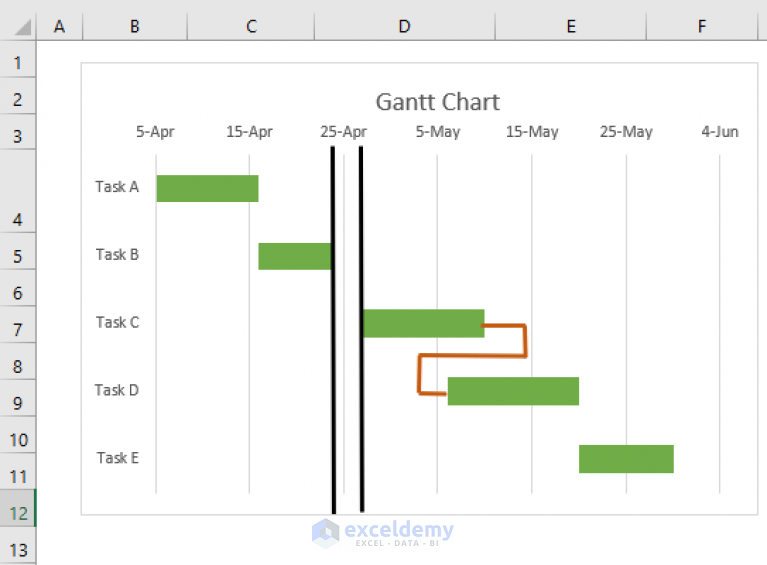Select column A header
Screen dimensions: 767x565
pos(59,26)
